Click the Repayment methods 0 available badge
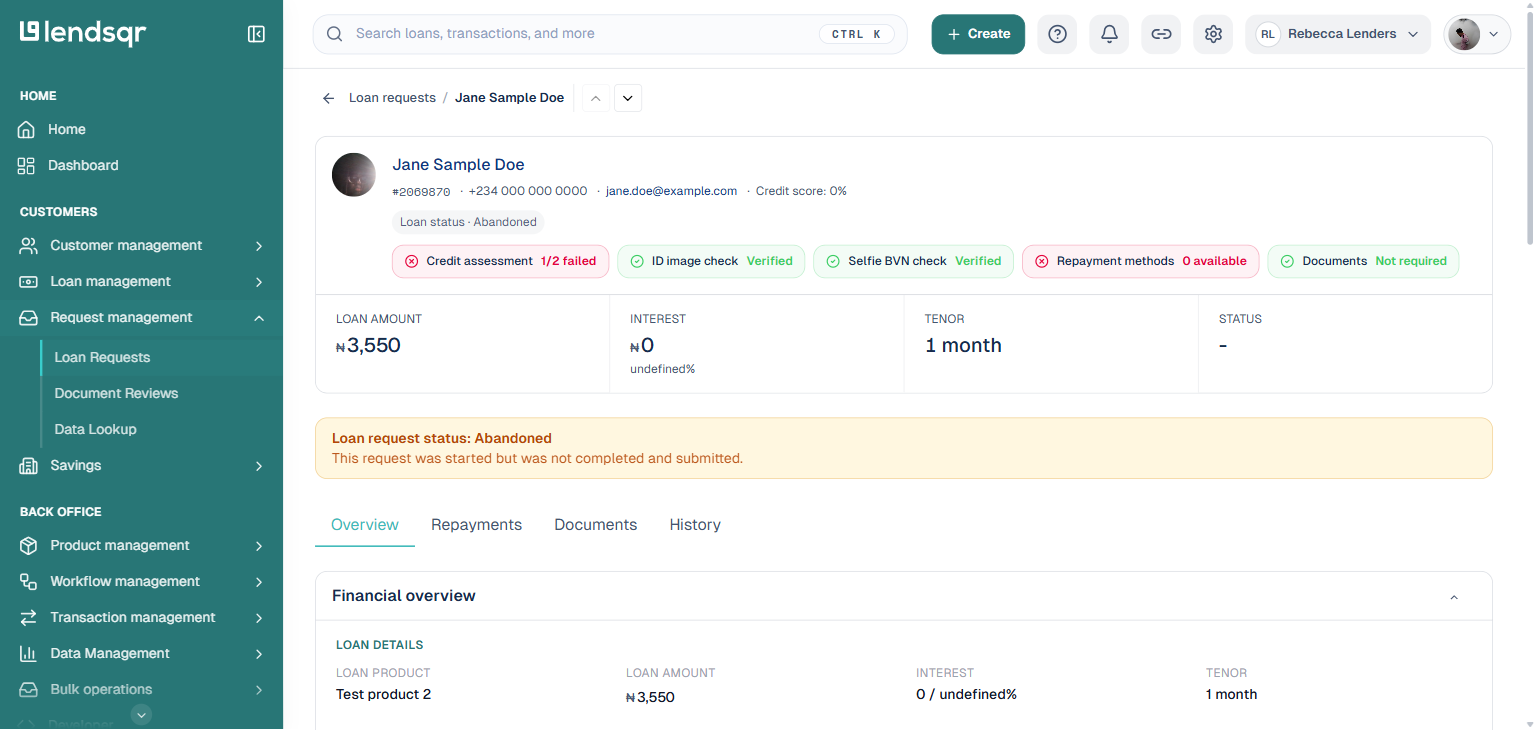The image size is (1535, 730). (x=1141, y=262)
